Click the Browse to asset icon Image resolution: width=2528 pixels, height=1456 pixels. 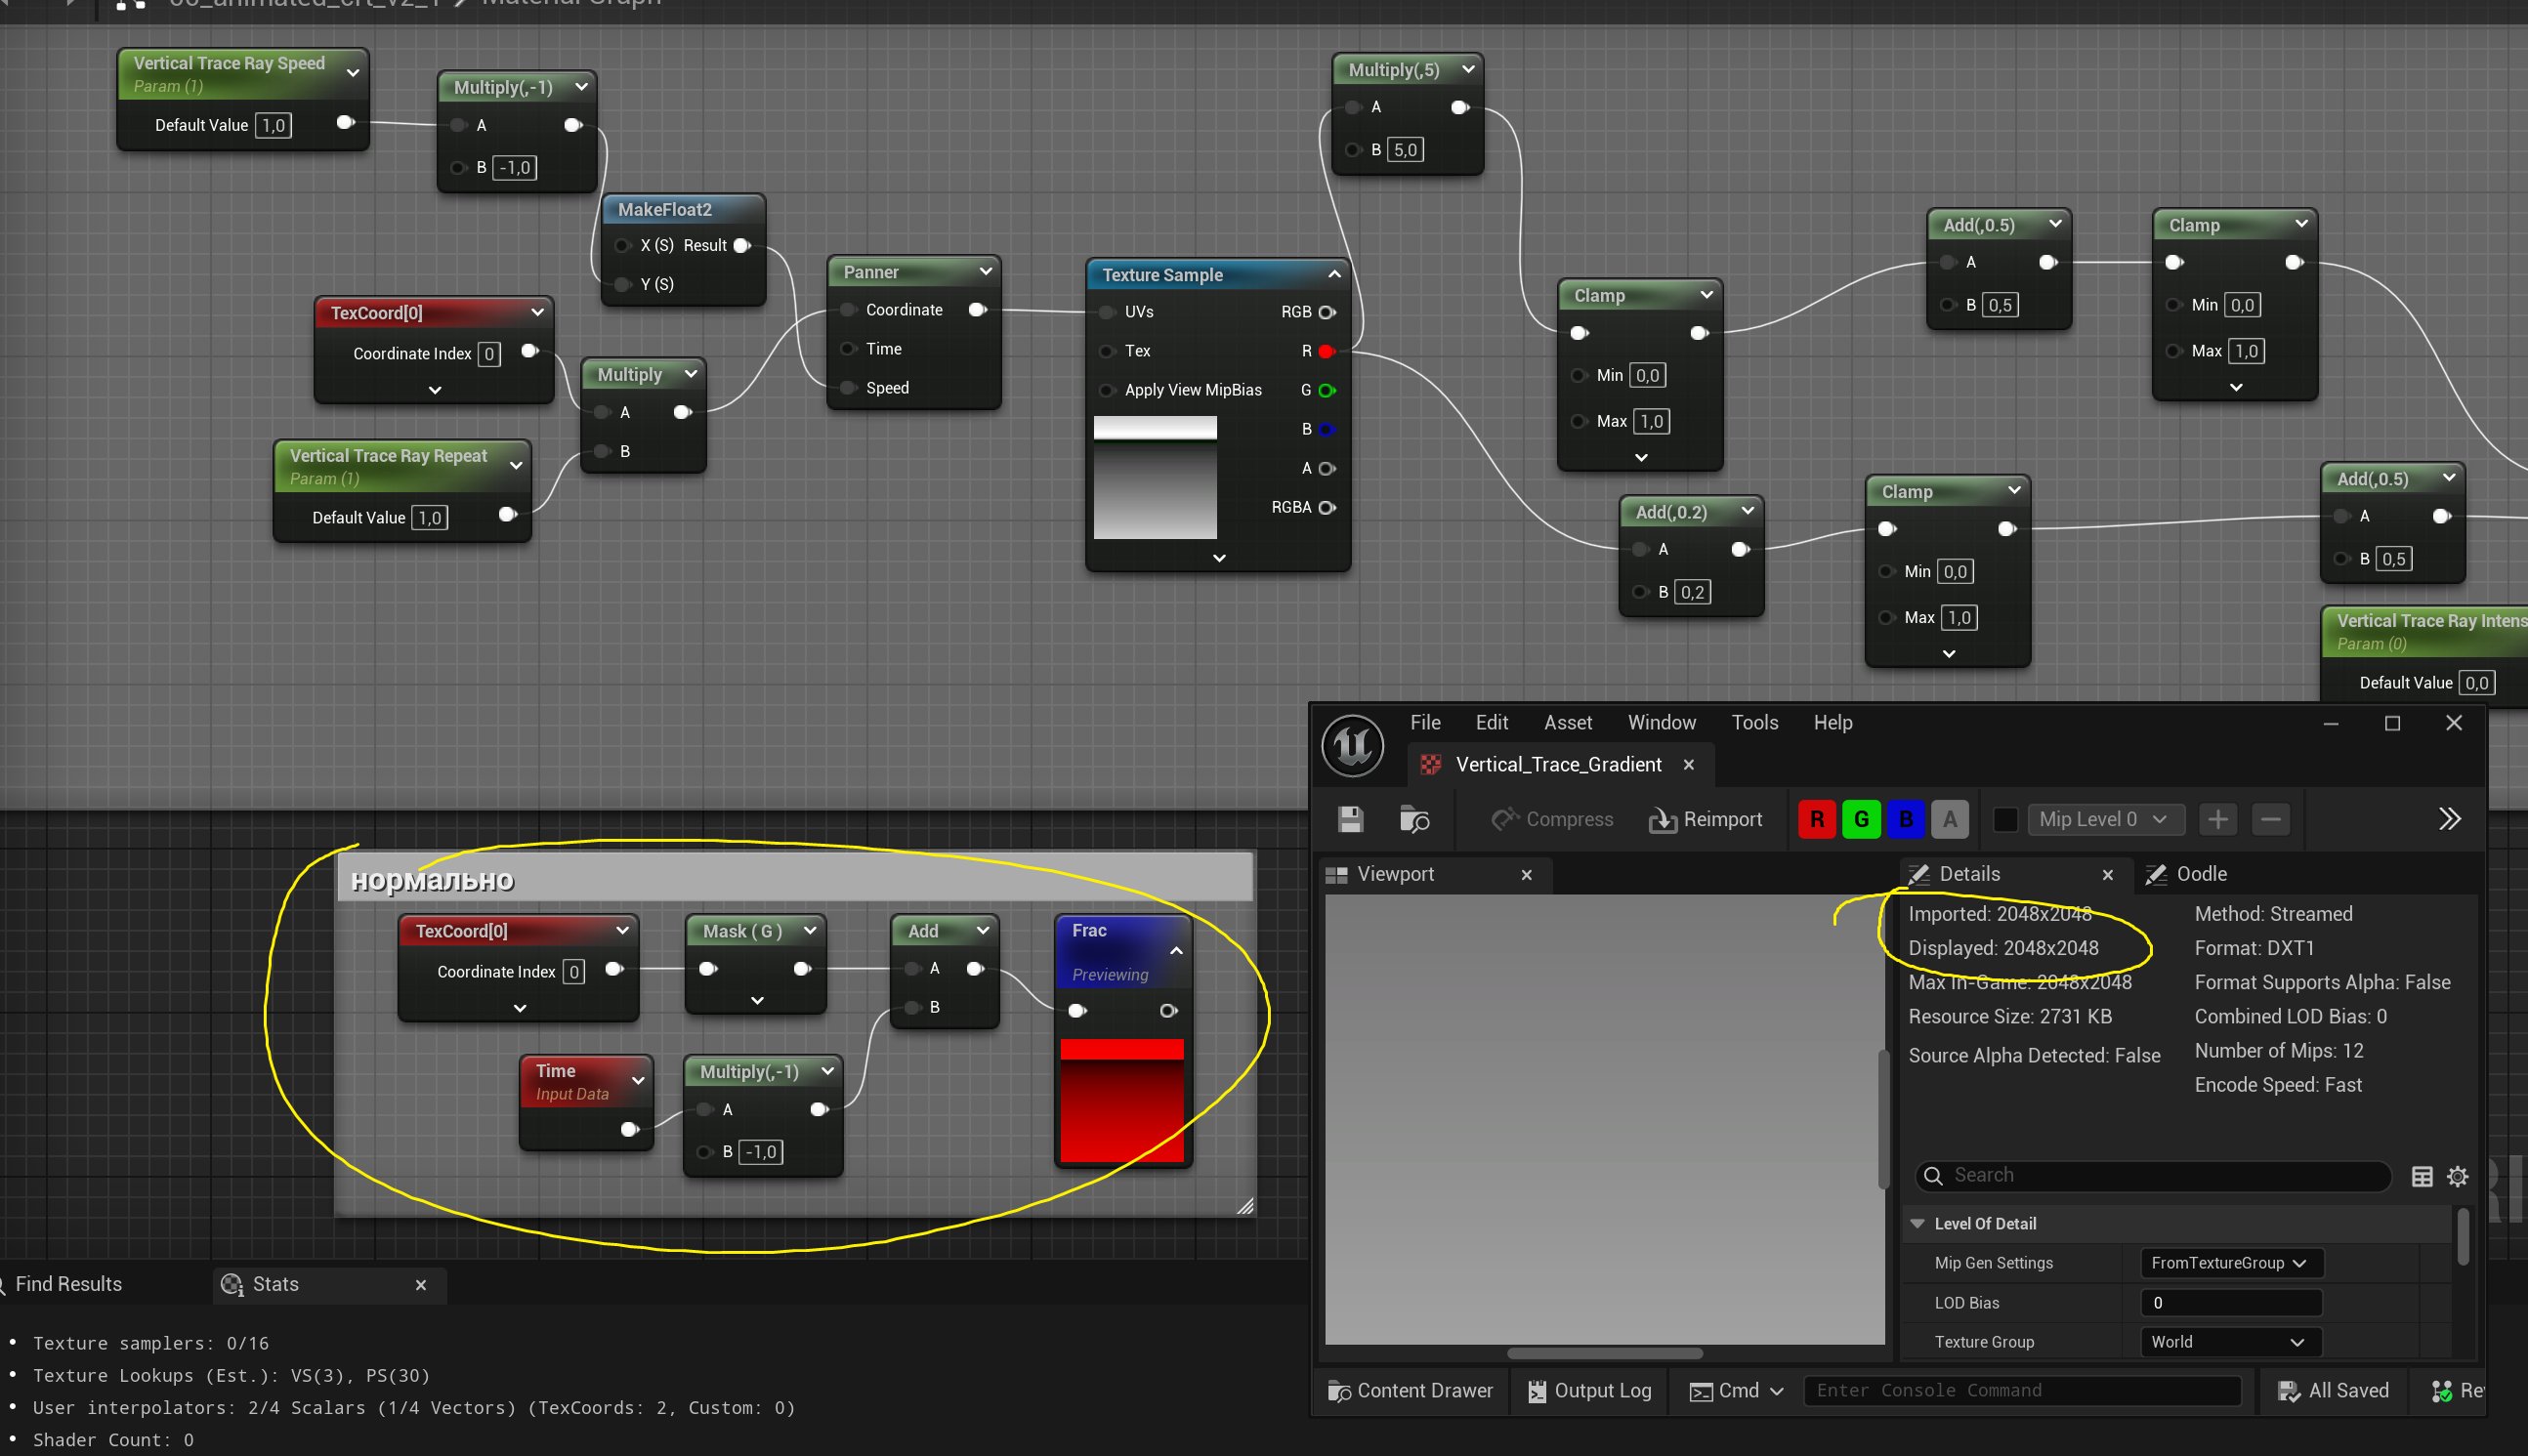[x=1413, y=819]
